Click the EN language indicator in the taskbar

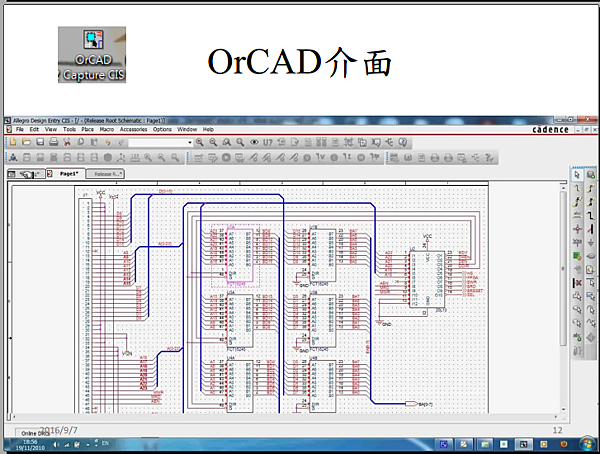[105, 443]
